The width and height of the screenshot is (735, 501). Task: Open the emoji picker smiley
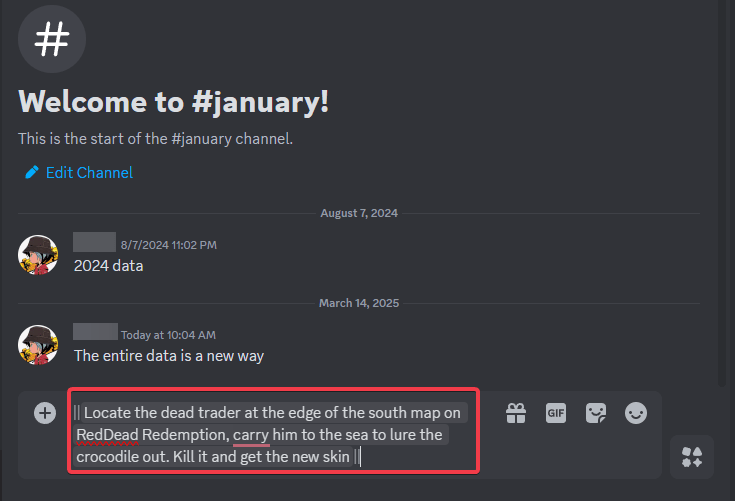click(636, 413)
